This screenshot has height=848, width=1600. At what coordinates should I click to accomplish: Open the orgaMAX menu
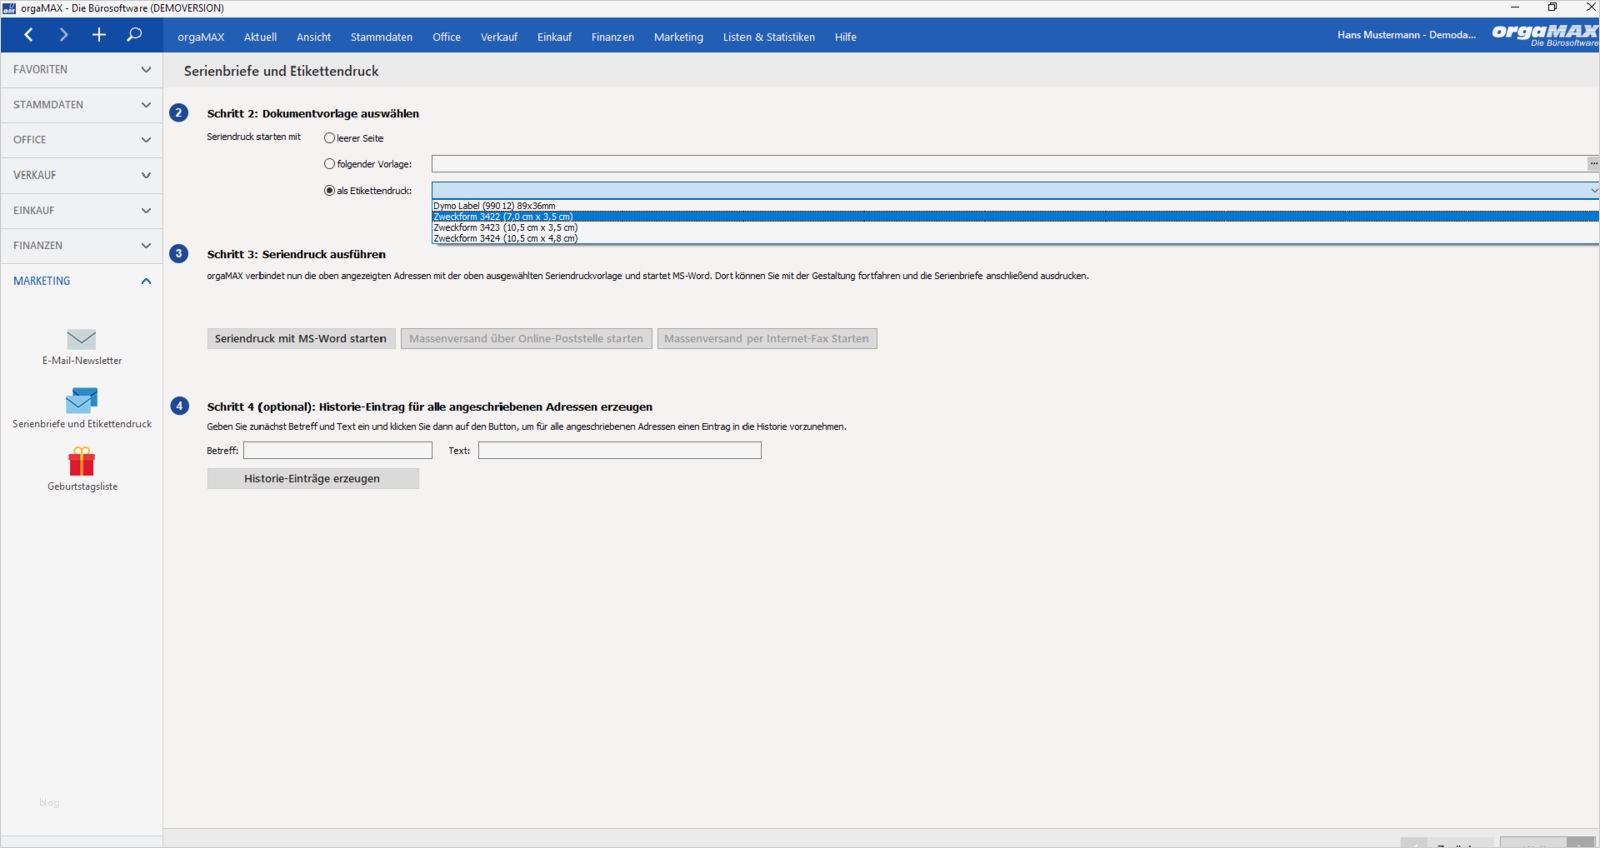pyautogui.click(x=201, y=37)
